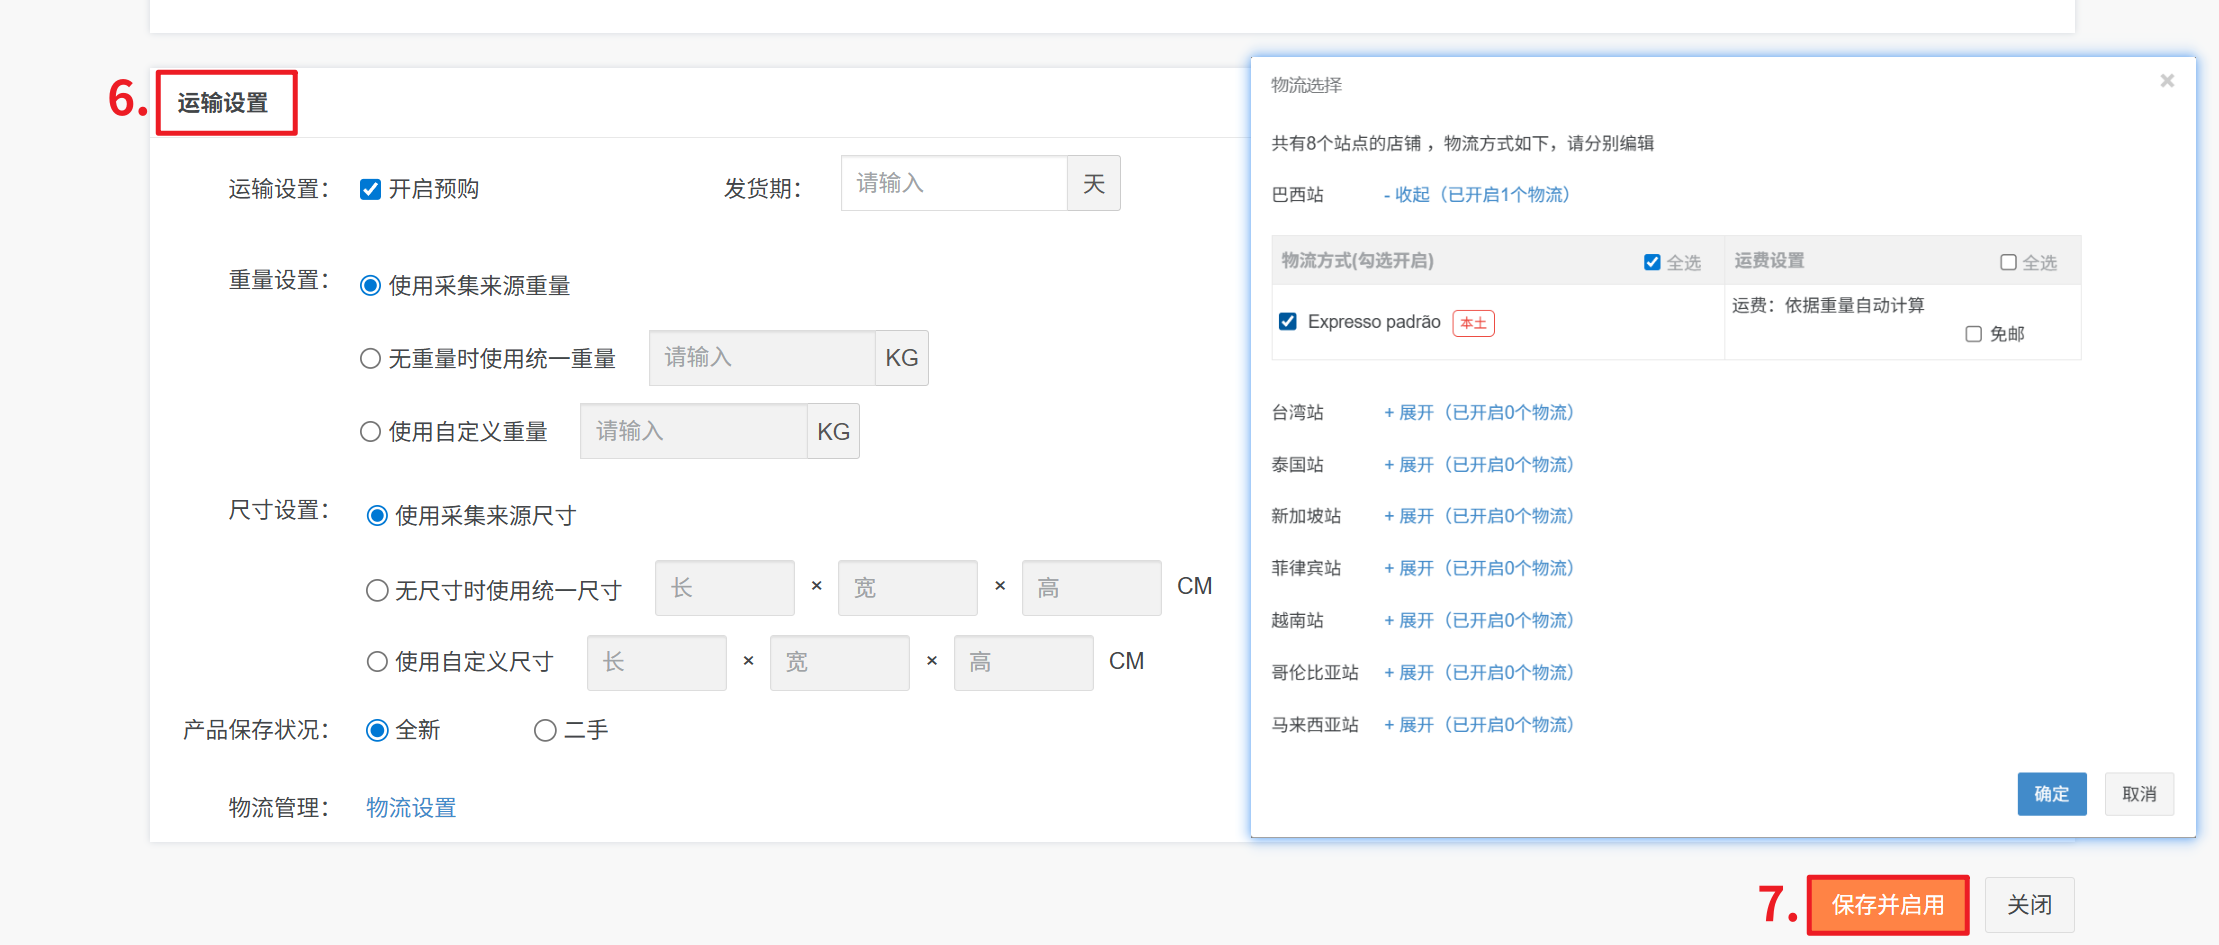The image size is (2219, 945).
Task: Collapse the 巴西站 logistics section
Action: coord(1475,195)
